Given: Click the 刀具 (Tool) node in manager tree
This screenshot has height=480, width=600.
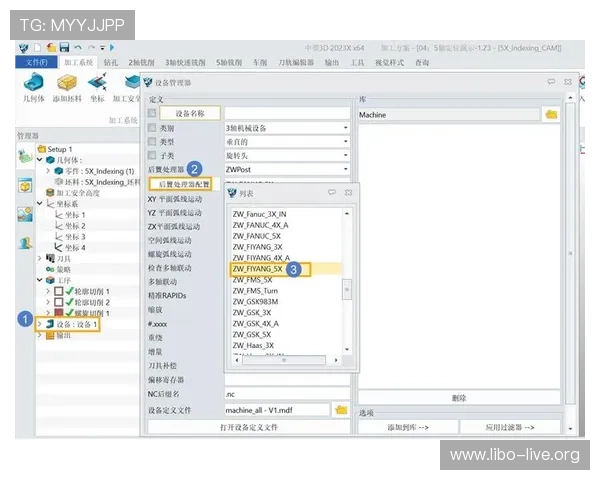Looking at the screenshot, I should [64, 258].
